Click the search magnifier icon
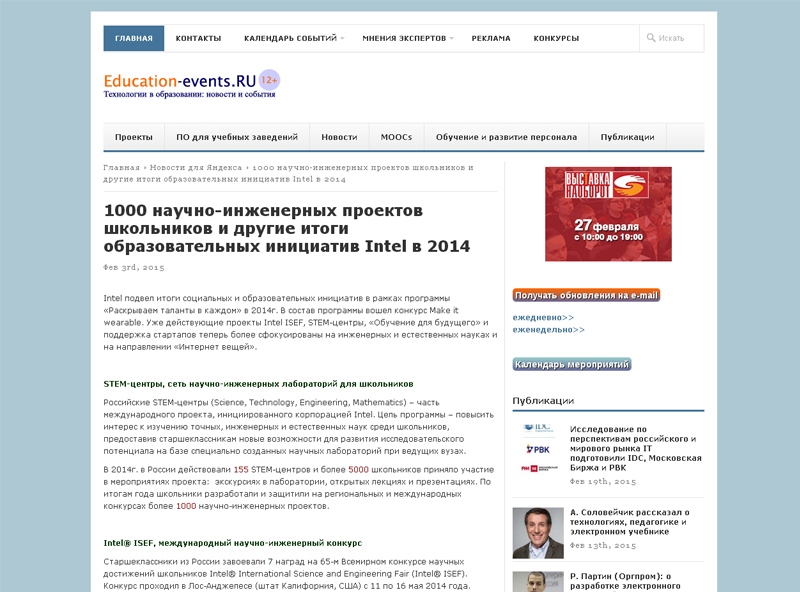The image size is (800, 592). (x=651, y=38)
